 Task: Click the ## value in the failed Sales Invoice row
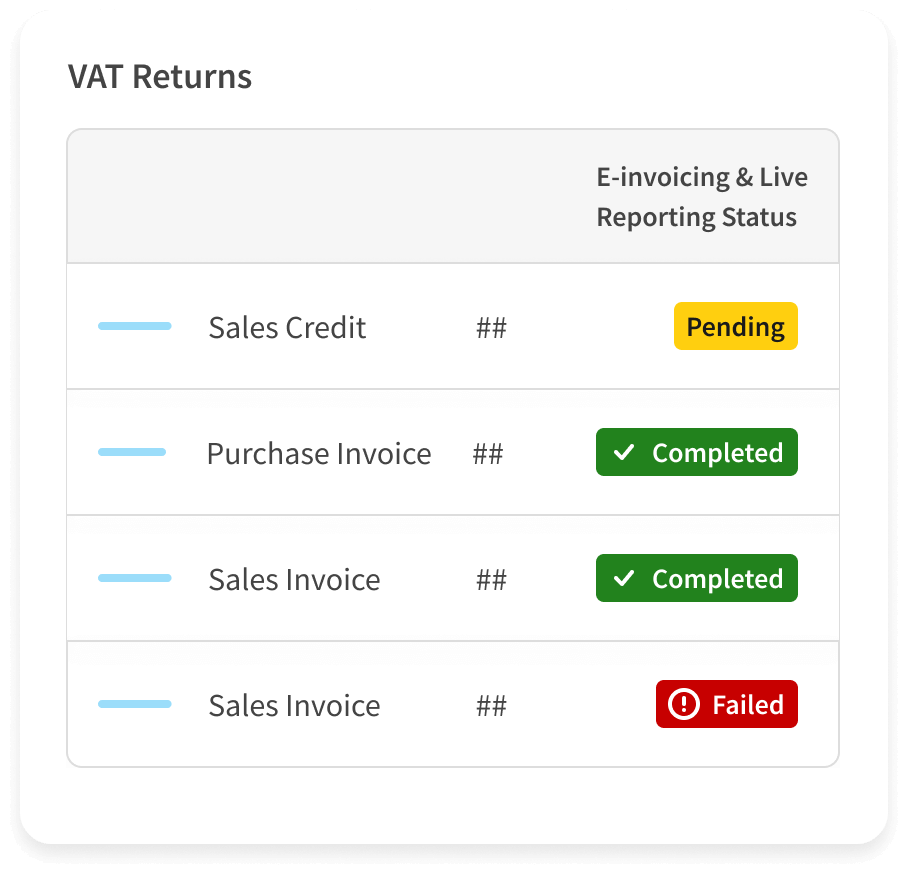pyautogui.click(x=491, y=706)
